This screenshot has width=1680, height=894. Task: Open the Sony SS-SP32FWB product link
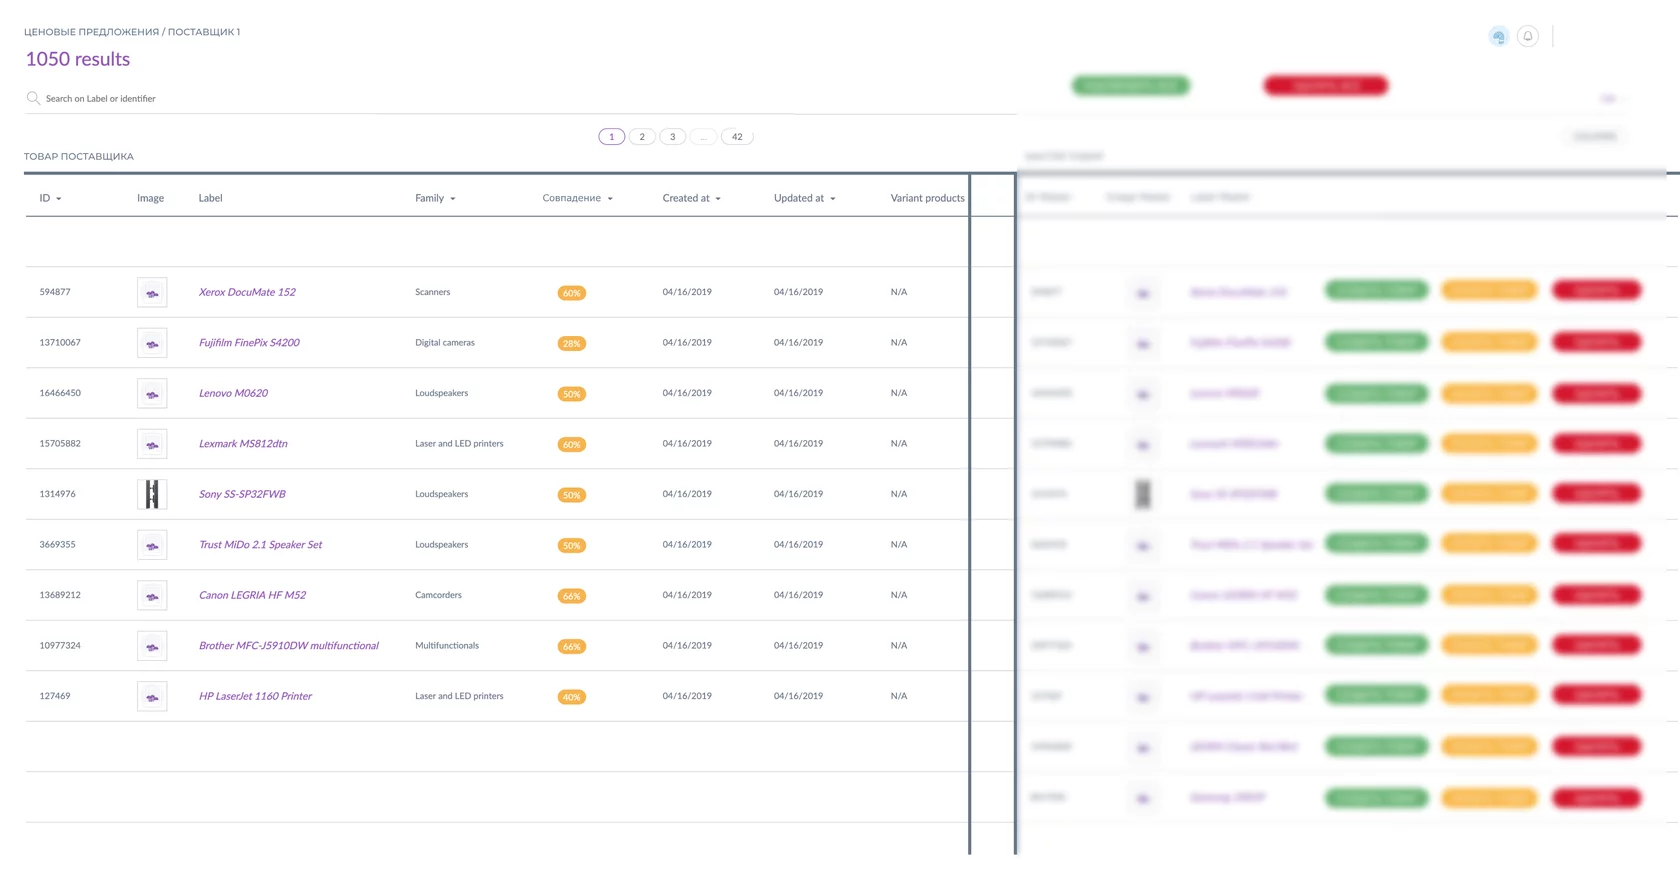click(242, 494)
